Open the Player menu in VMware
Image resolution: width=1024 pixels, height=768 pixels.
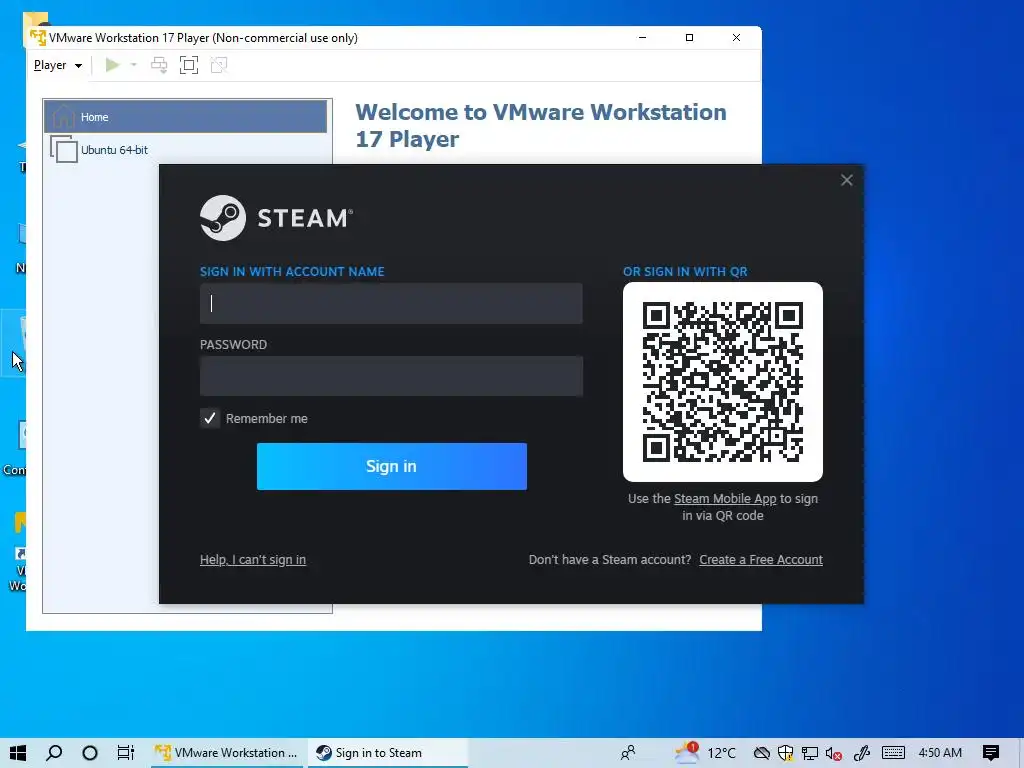pos(57,65)
